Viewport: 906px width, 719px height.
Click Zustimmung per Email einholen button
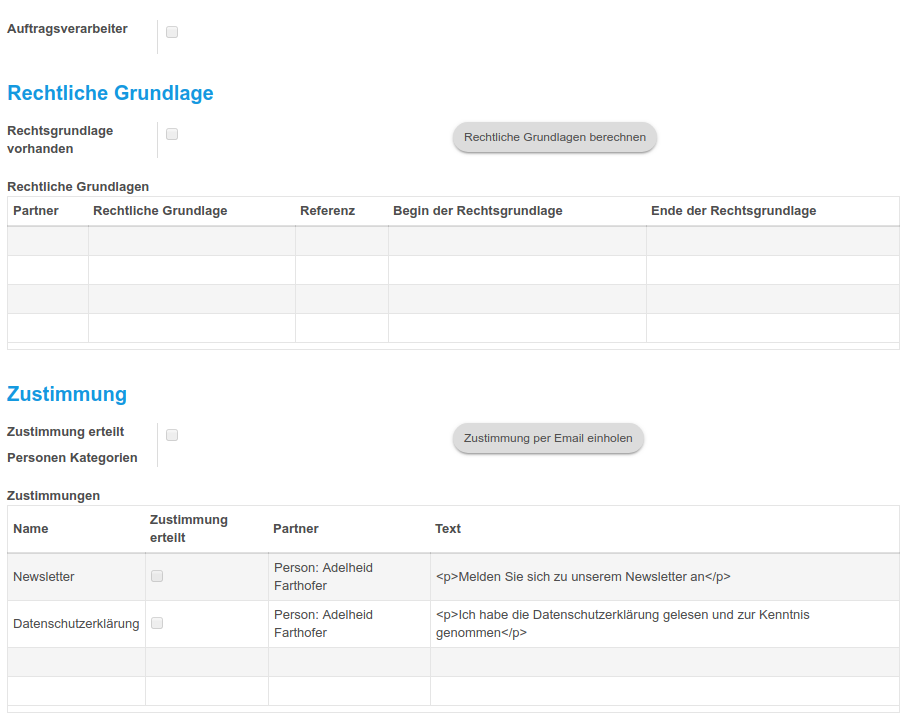pyautogui.click(x=548, y=438)
